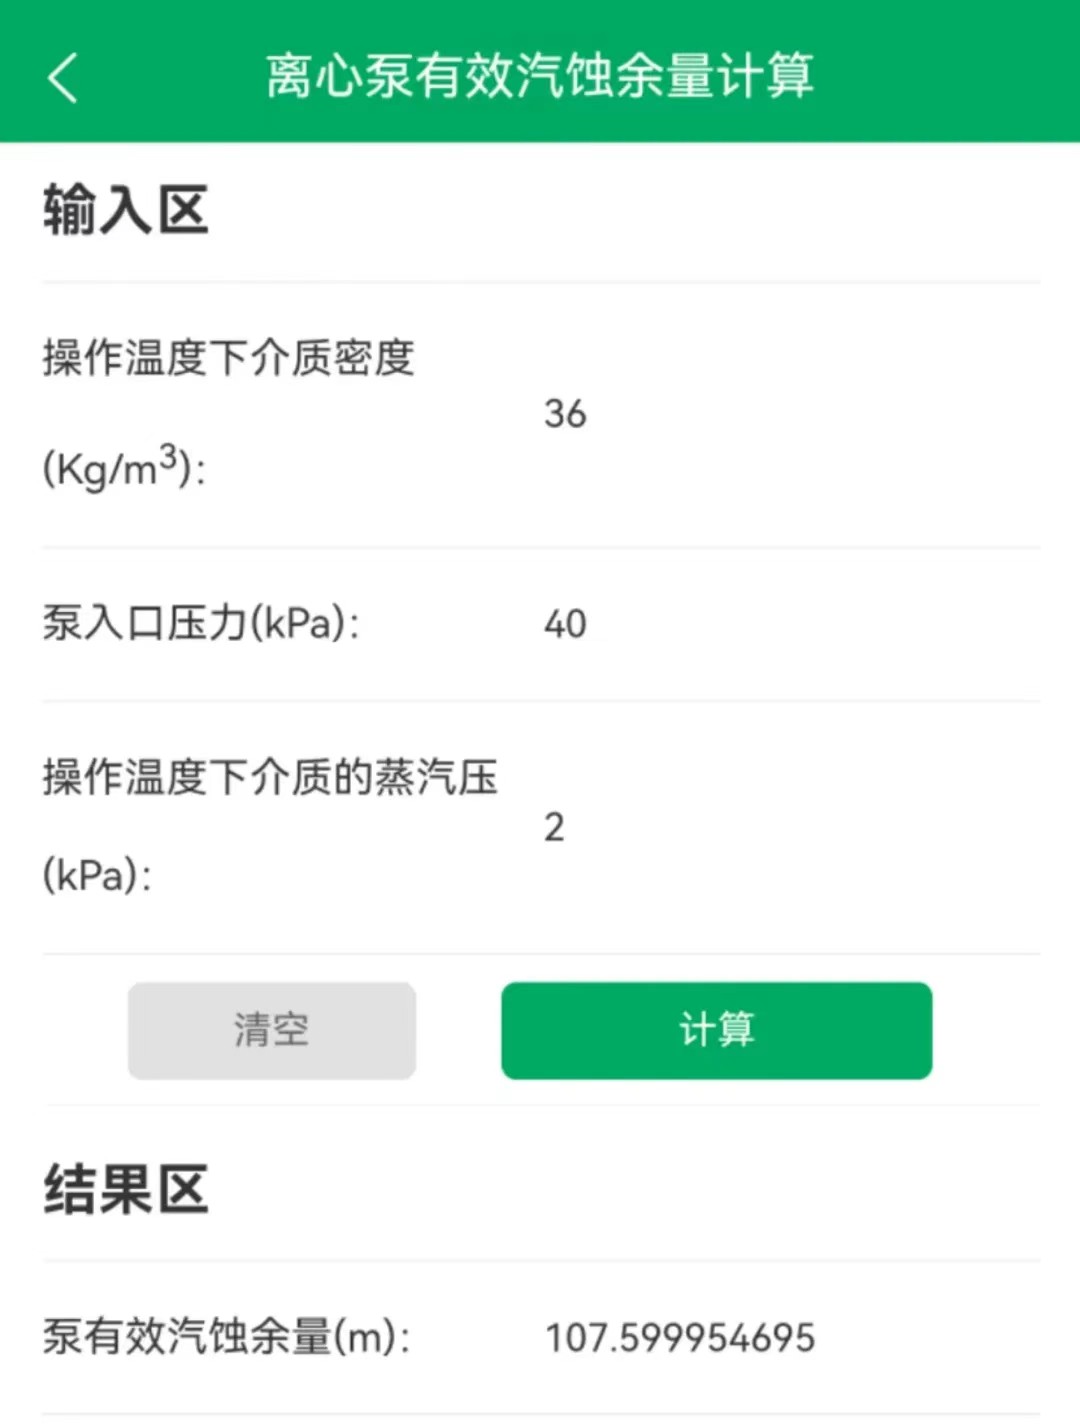Focus the density field showing 36

[790, 414]
